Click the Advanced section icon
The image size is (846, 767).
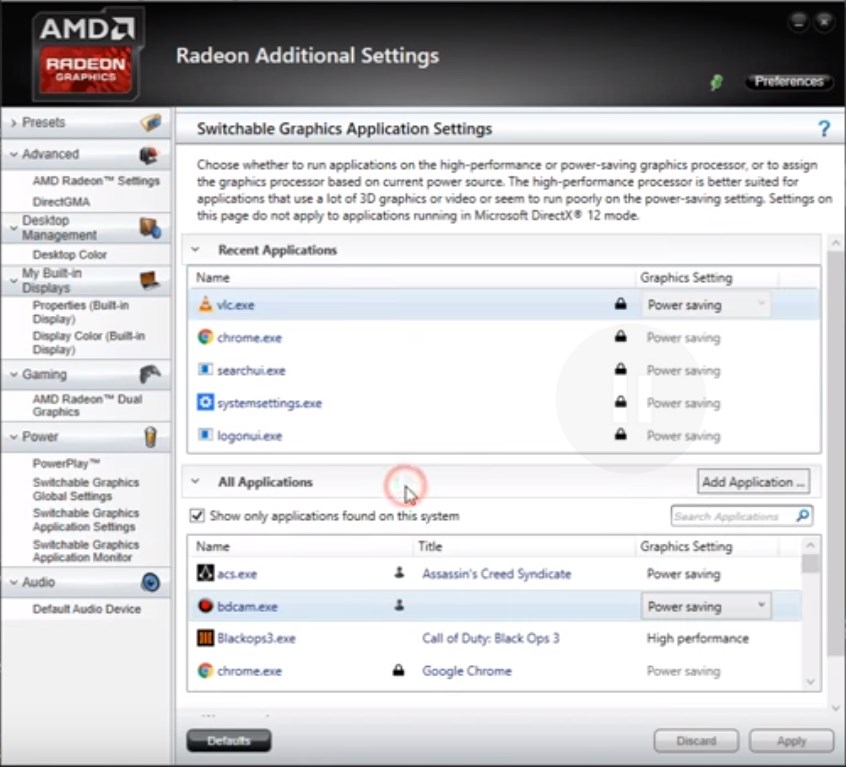(149, 155)
